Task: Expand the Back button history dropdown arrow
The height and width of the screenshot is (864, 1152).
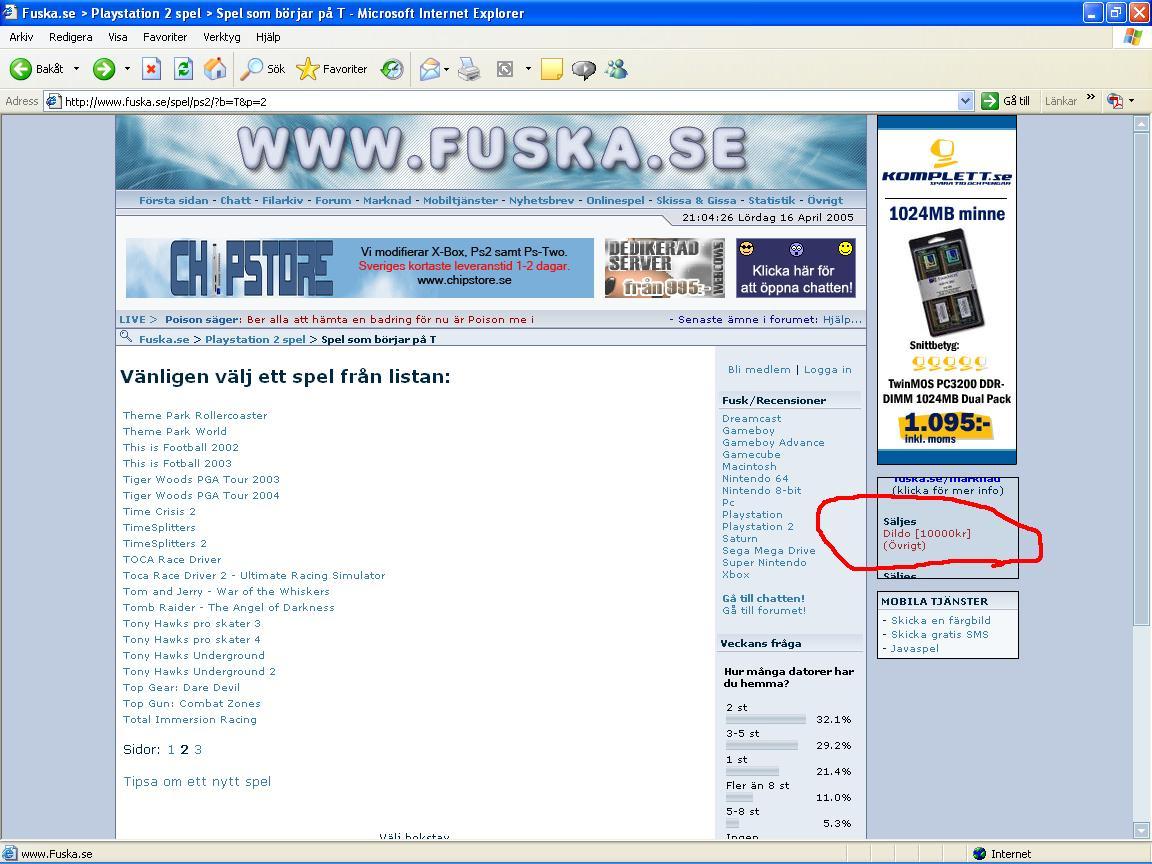Action: pos(76,69)
